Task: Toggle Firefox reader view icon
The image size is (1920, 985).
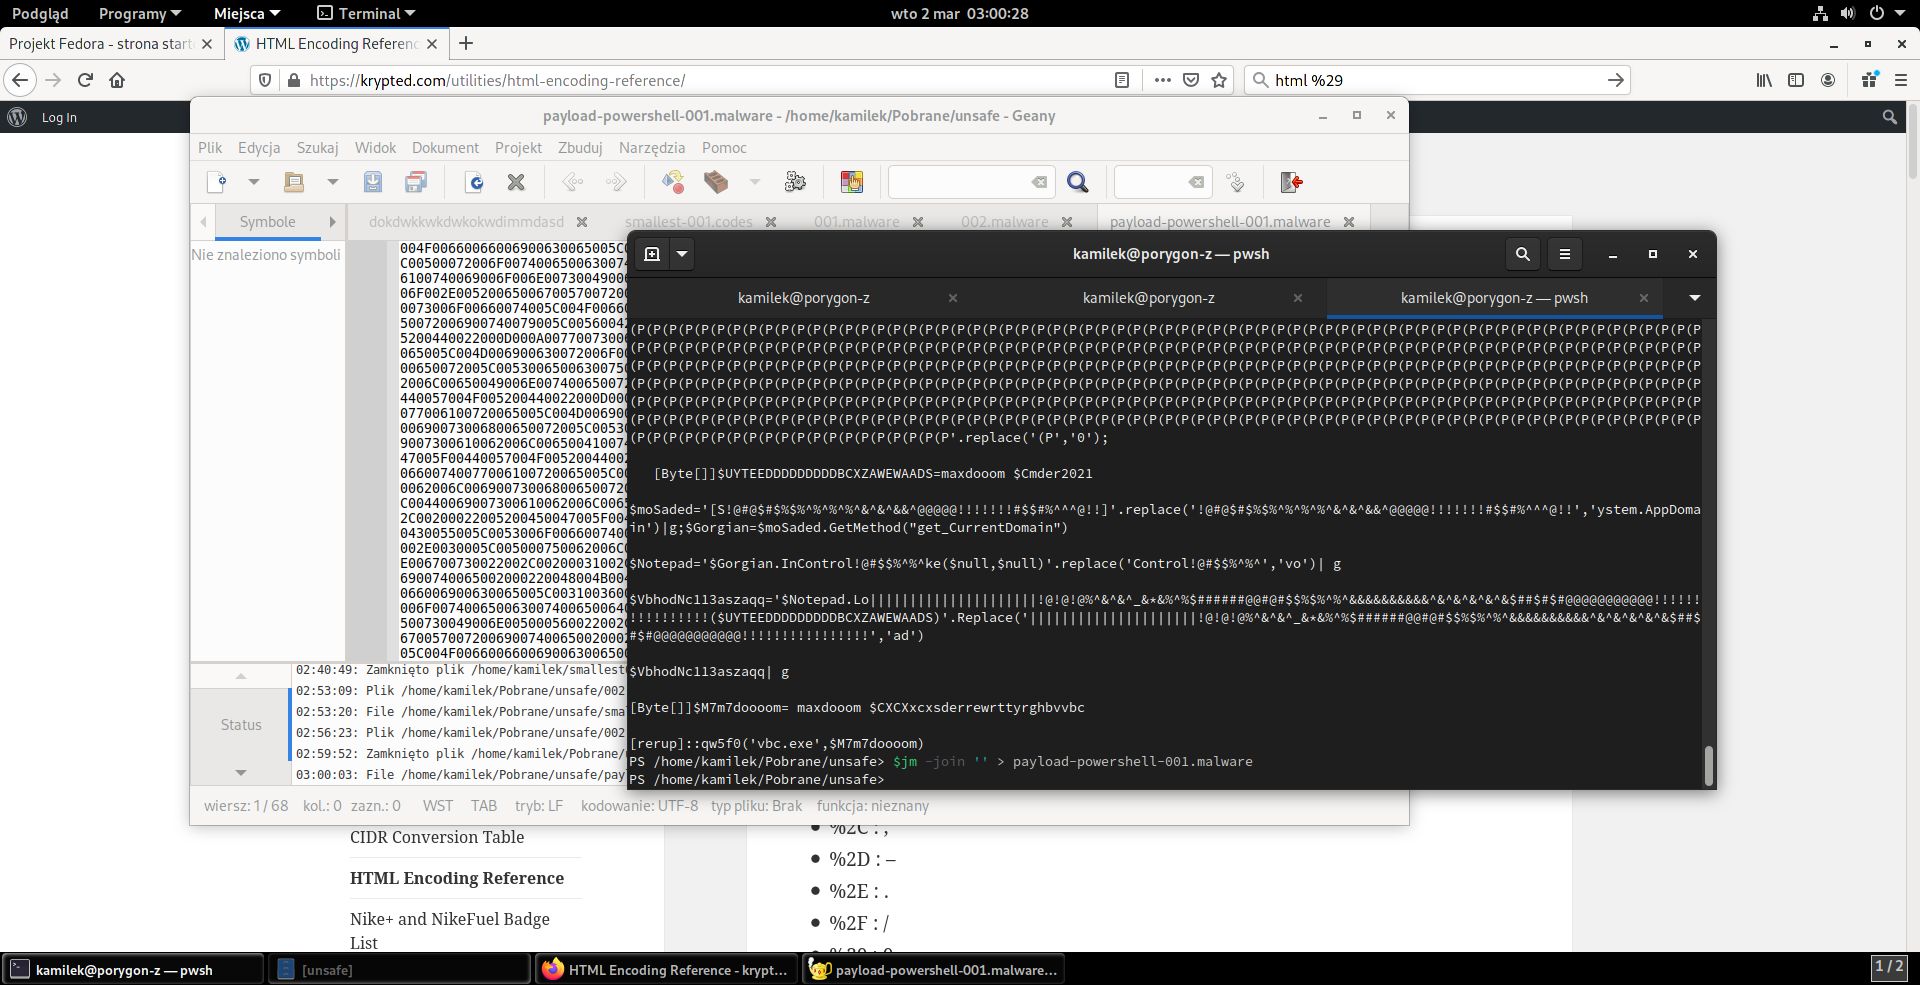Action: point(1122,80)
